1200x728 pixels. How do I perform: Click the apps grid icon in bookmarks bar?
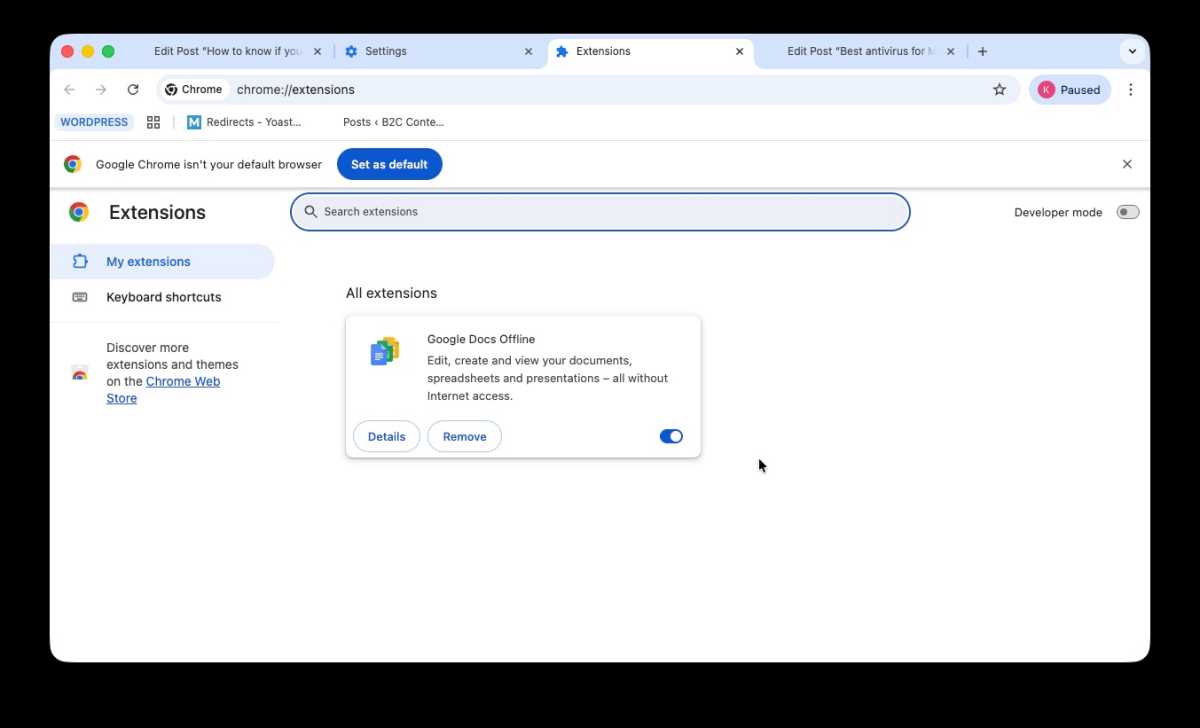tap(153, 122)
